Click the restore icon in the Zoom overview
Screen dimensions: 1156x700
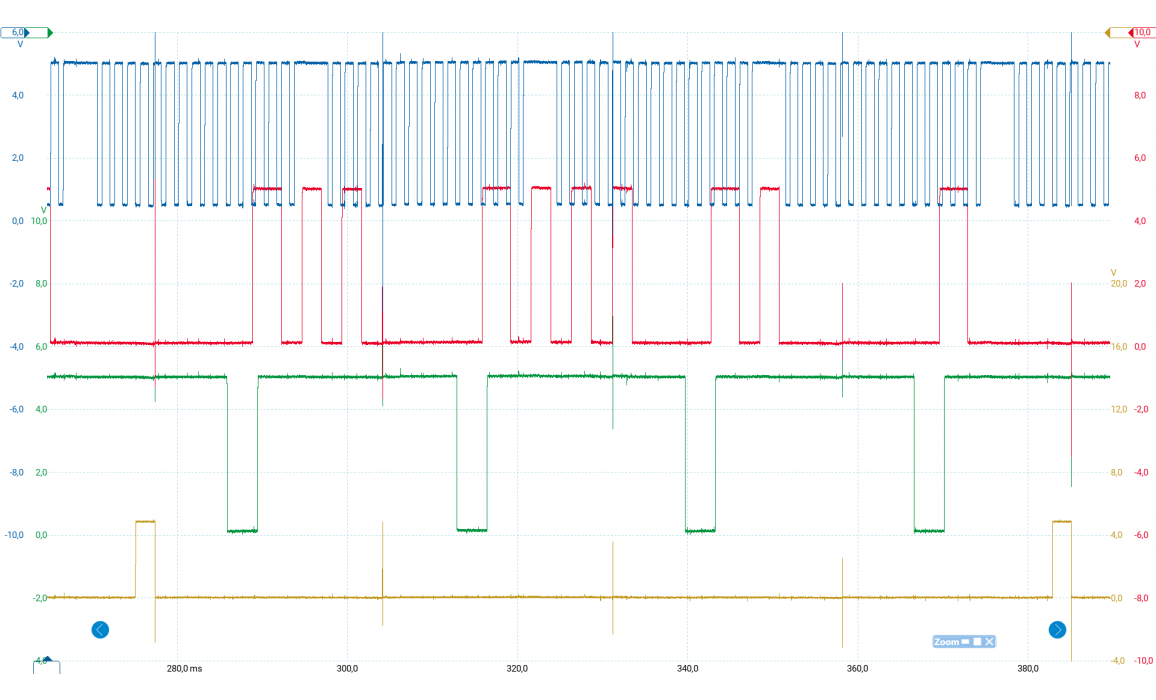click(x=977, y=642)
